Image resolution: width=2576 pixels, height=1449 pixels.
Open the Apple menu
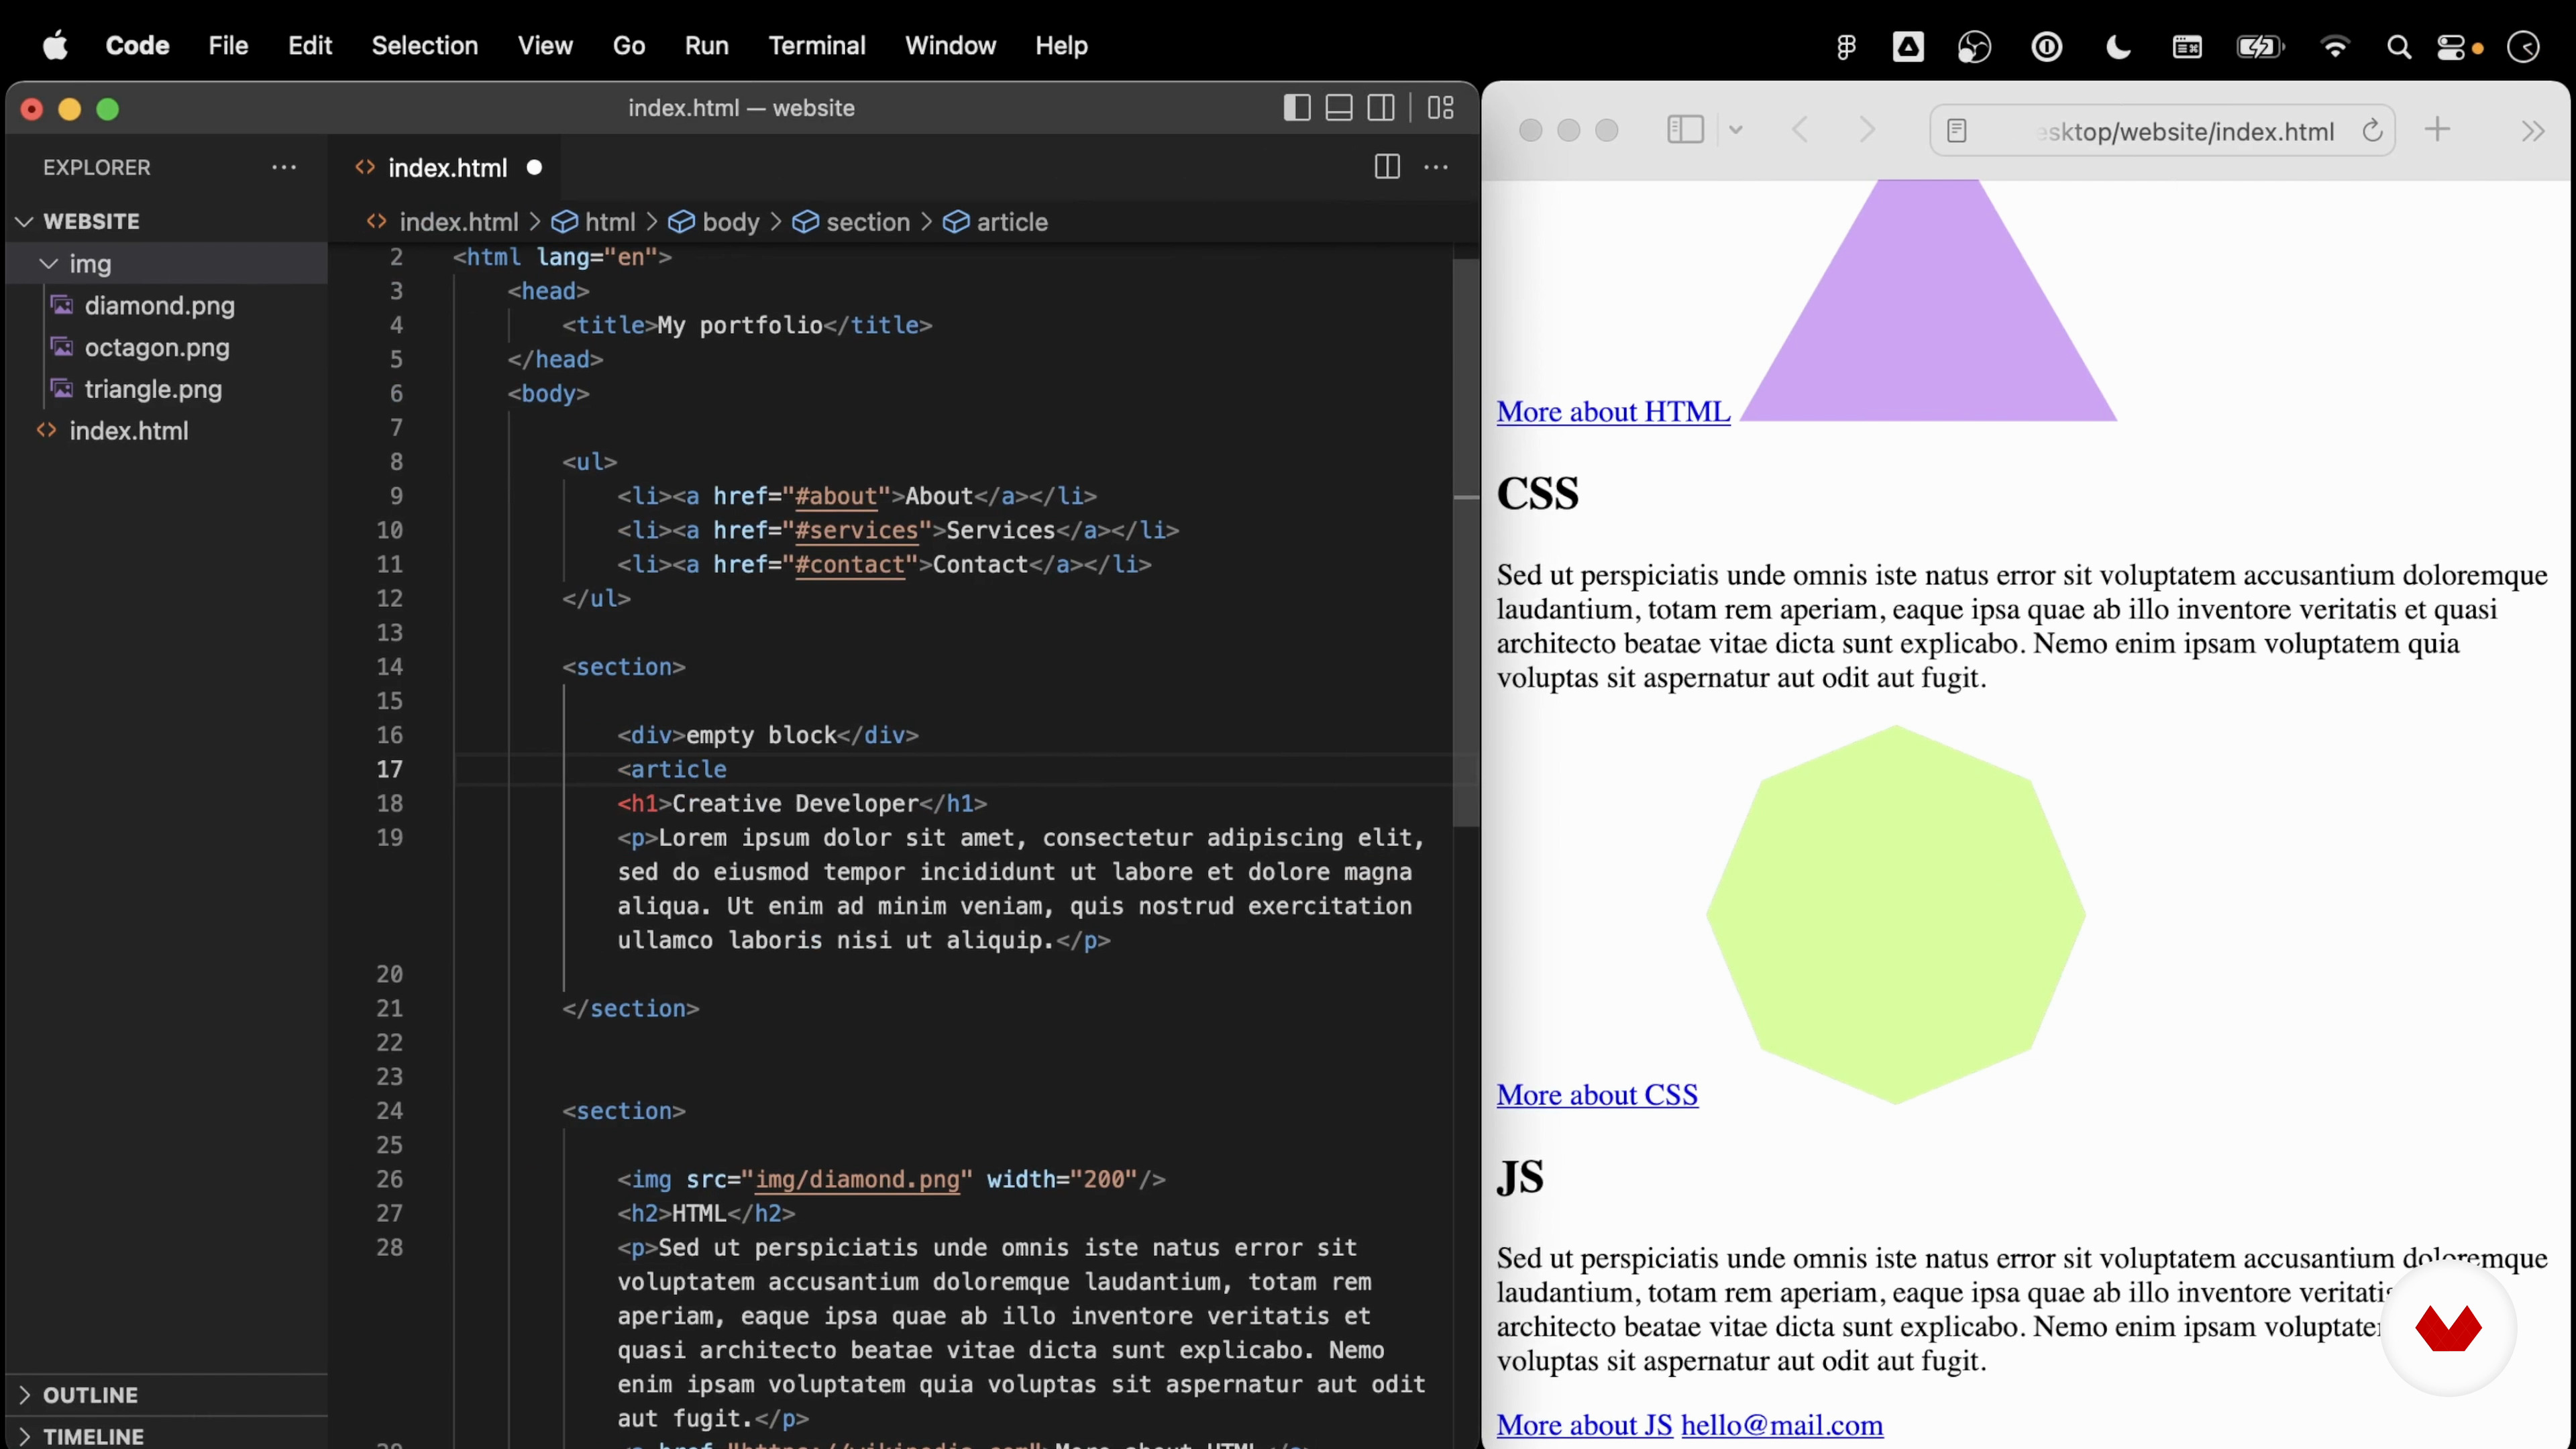tap(55, 46)
